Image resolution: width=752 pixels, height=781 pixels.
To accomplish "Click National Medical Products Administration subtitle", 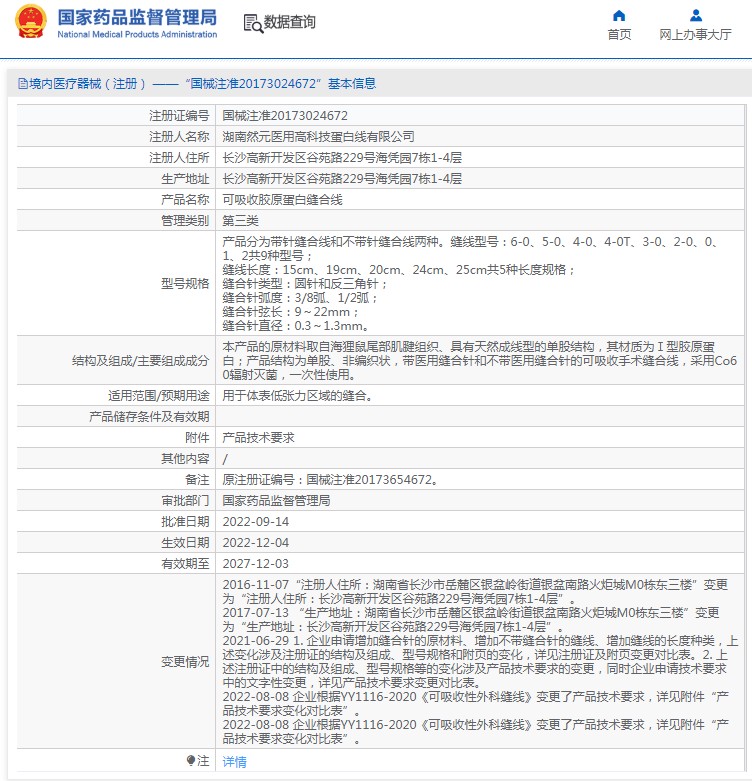I will (137, 34).
